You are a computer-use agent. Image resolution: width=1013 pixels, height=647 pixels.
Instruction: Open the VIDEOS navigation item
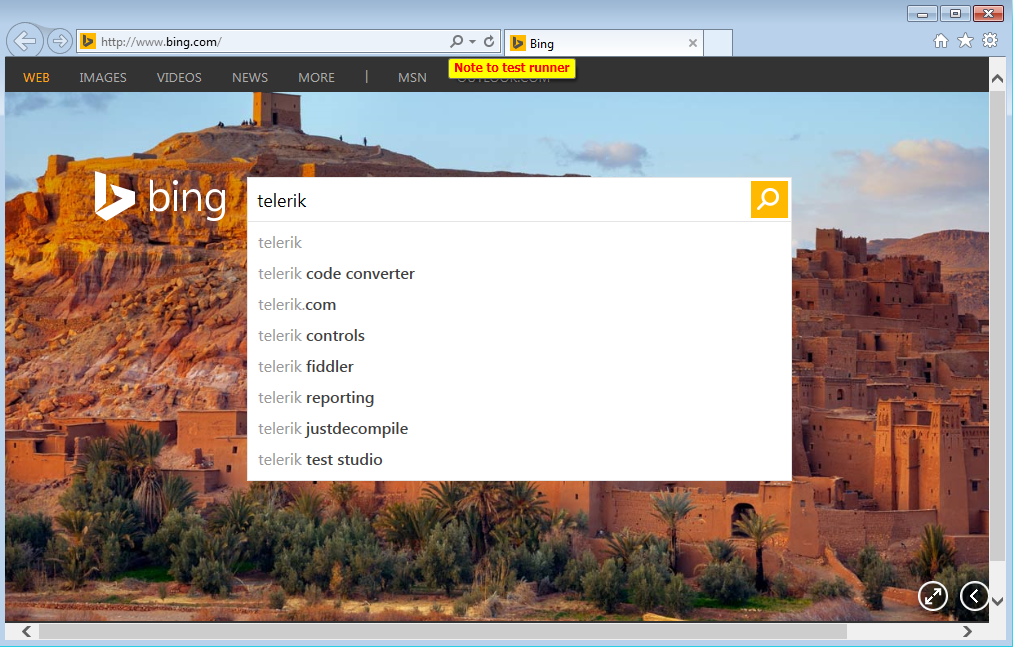coord(179,78)
